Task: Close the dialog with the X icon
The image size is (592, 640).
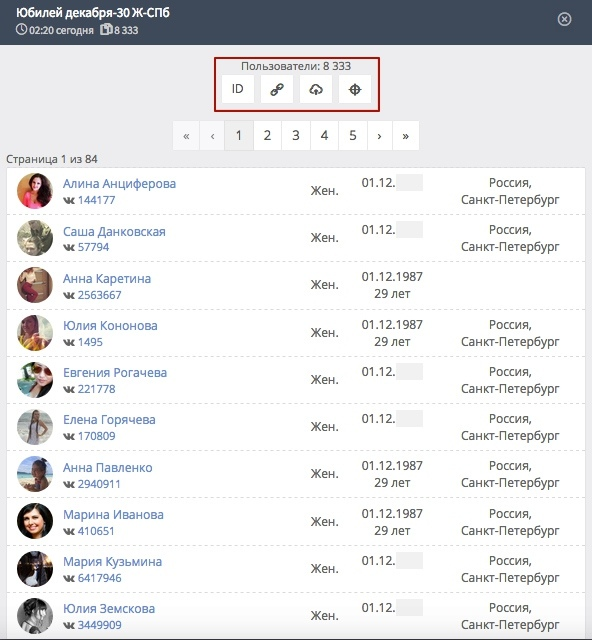Action: pos(564,19)
